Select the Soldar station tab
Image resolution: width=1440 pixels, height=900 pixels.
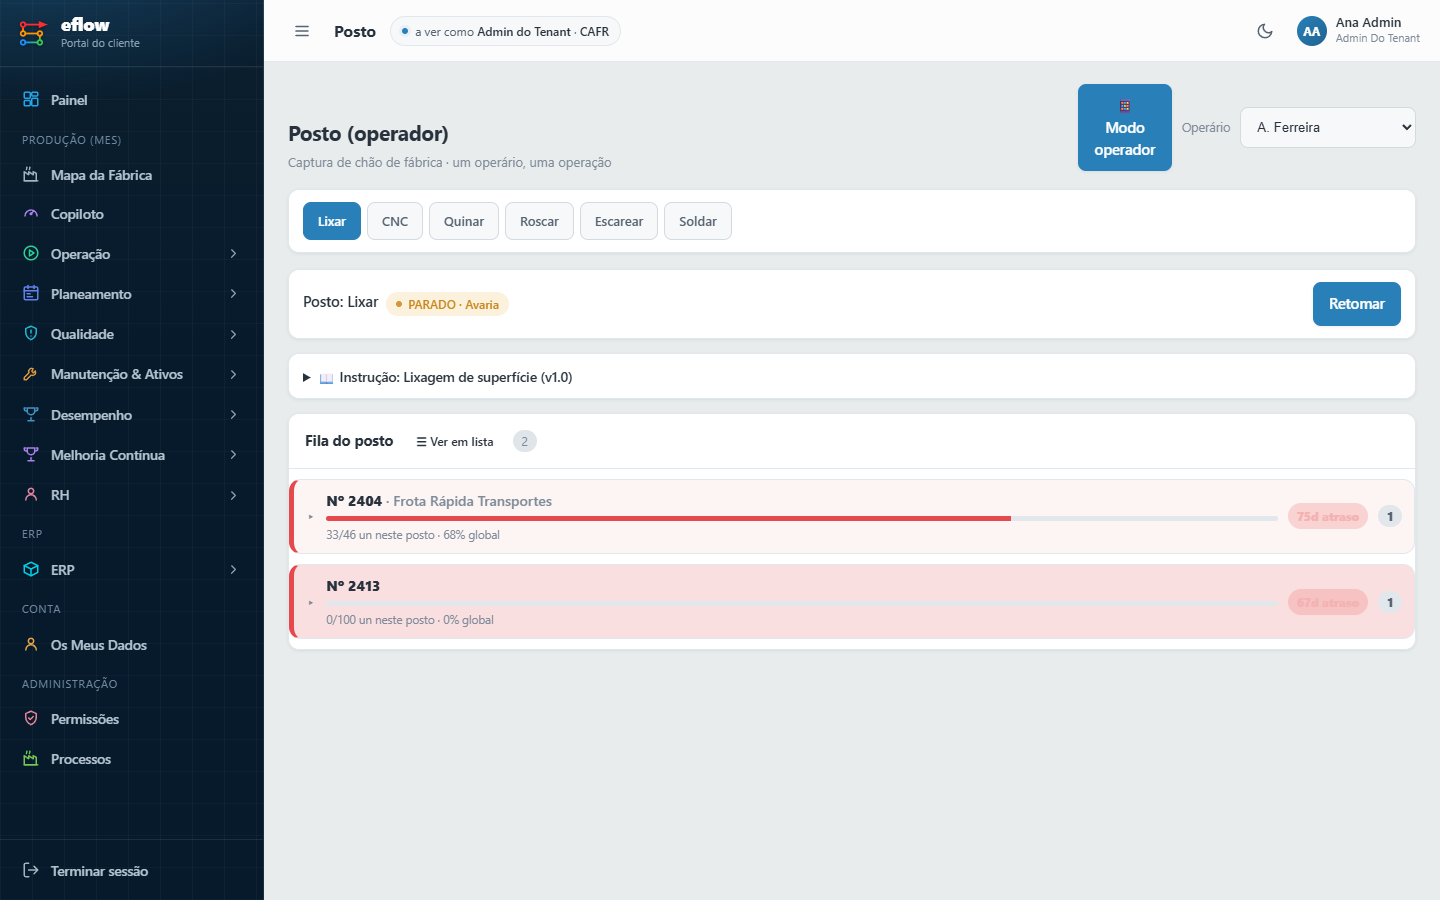tap(698, 221)
